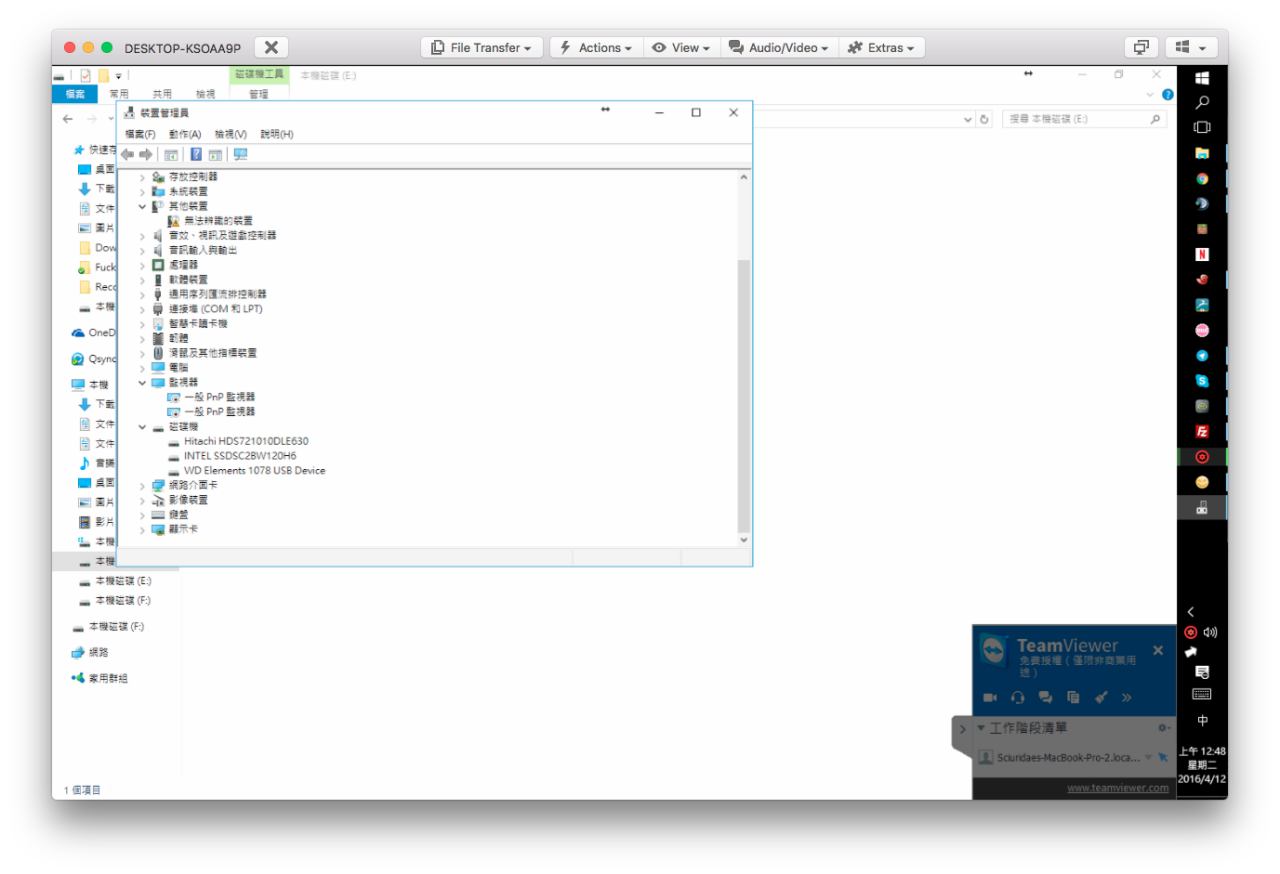Open Task View in remote taskbar
The height and width of the screenshot is (874, 1280).
coord(1203,128)
